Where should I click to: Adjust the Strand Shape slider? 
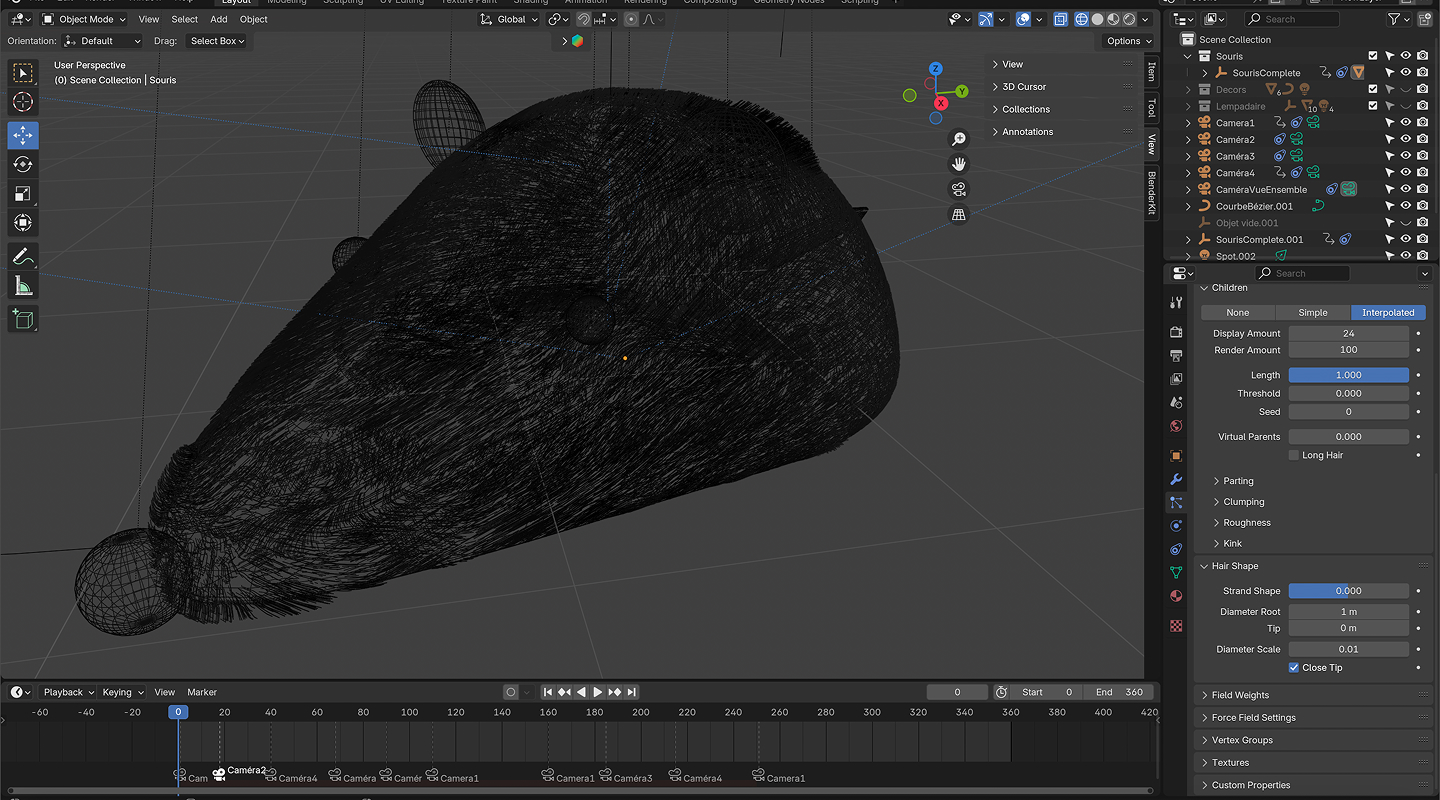pyautogui.click(x=1348, y=591)
